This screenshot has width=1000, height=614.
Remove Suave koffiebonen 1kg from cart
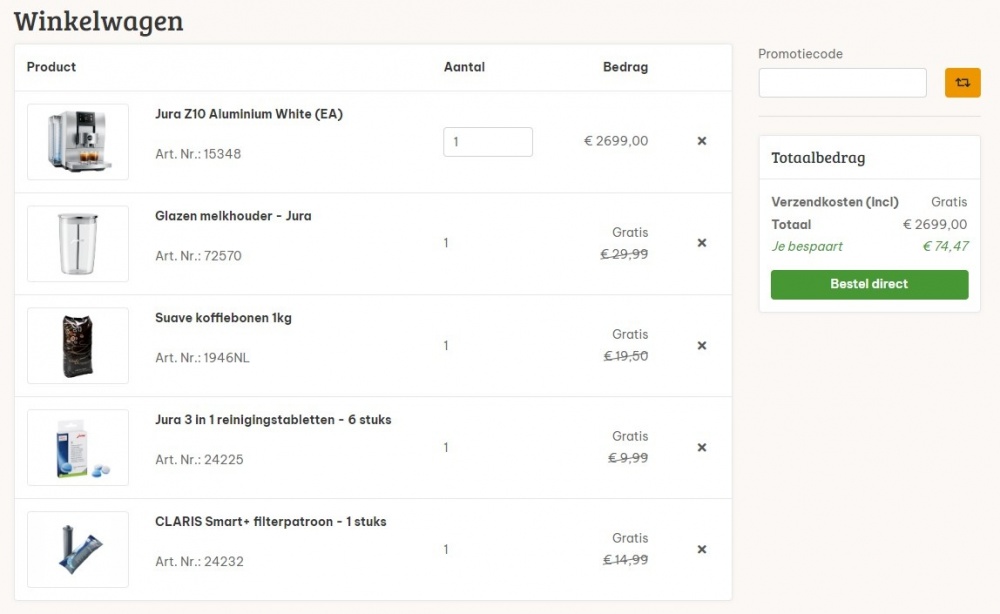pyautogui.click(x=702, y=346)
